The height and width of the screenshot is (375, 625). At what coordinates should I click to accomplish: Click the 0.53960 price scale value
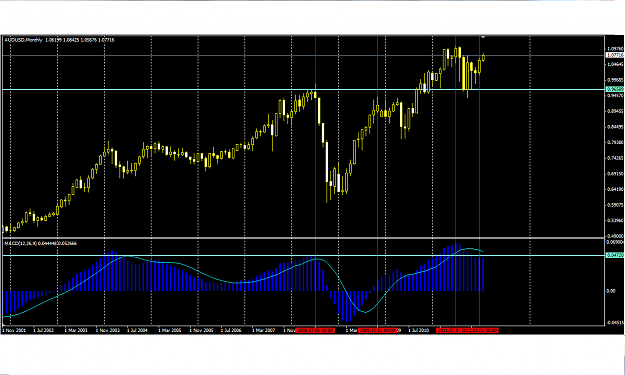(615, 220)
